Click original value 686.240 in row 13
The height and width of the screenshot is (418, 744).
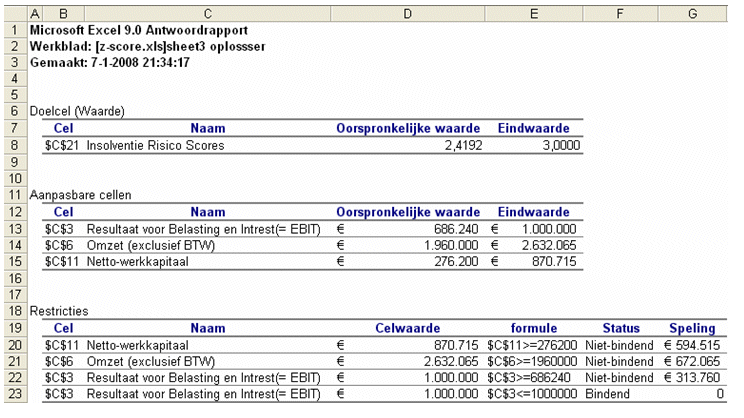click(456, 229)
